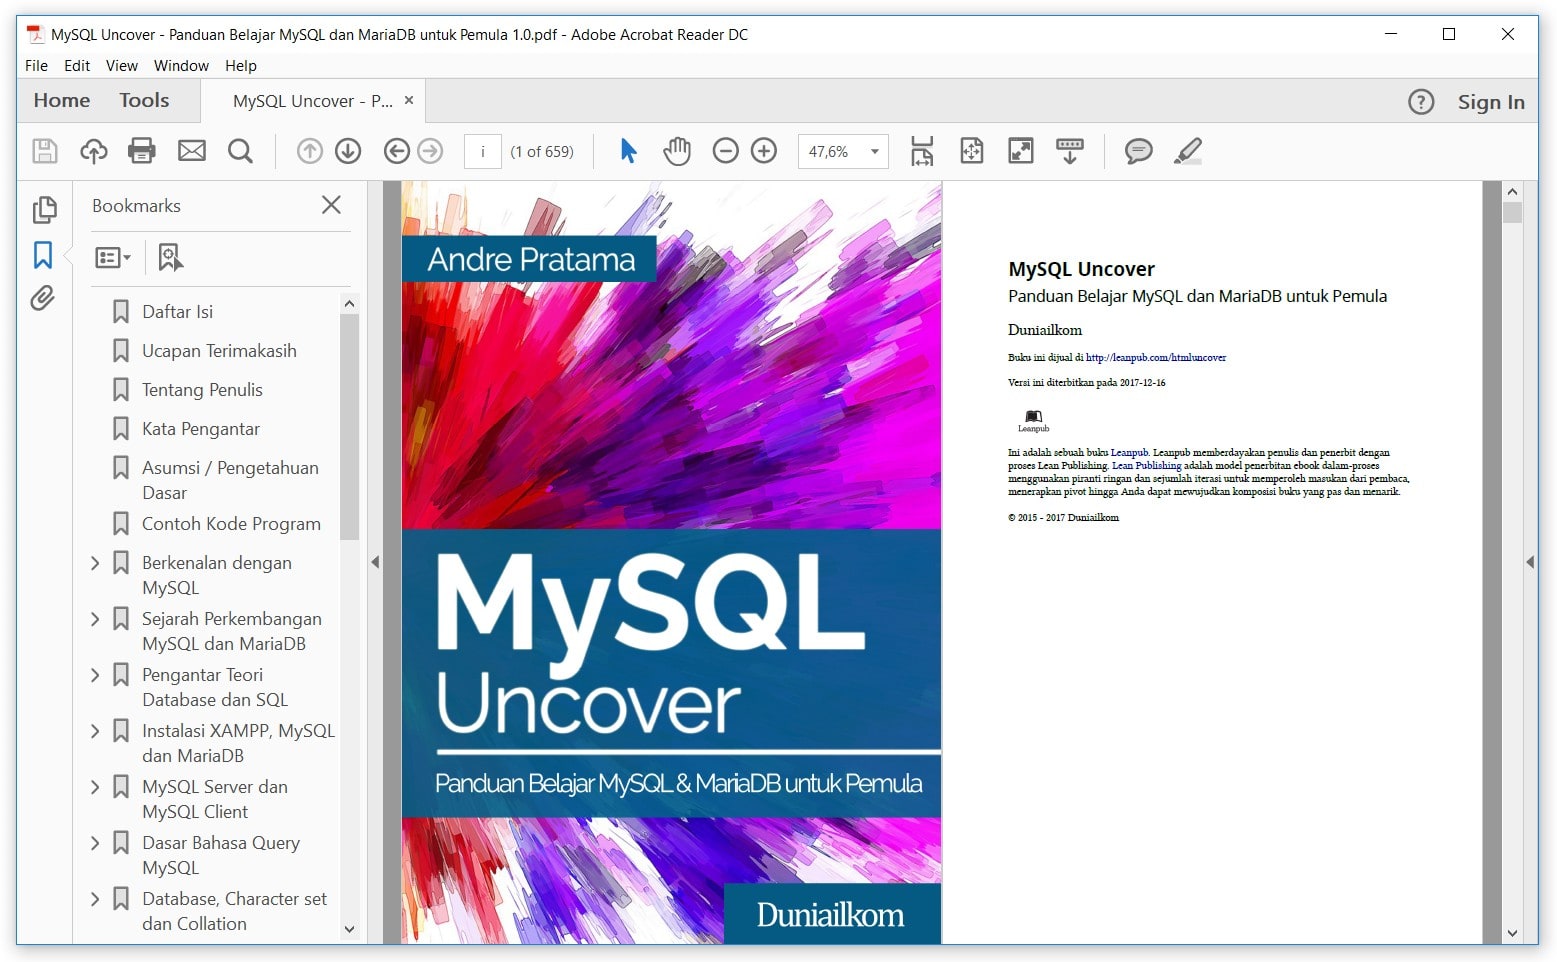Zoom in with plus icon
Image resolution: width=1557 pixels, height=962 pixels.
[x=764, y=151]
